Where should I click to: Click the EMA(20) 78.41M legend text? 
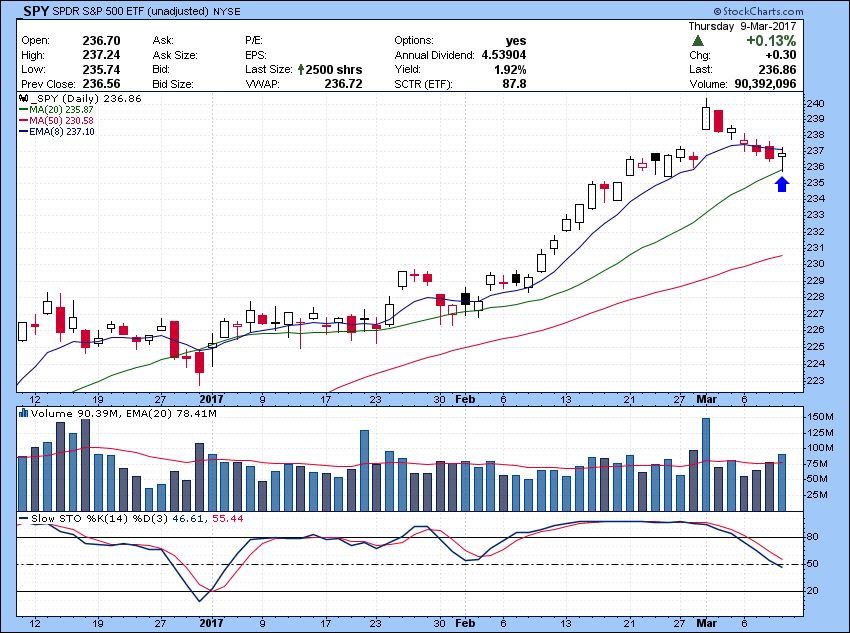click(171, 414)
